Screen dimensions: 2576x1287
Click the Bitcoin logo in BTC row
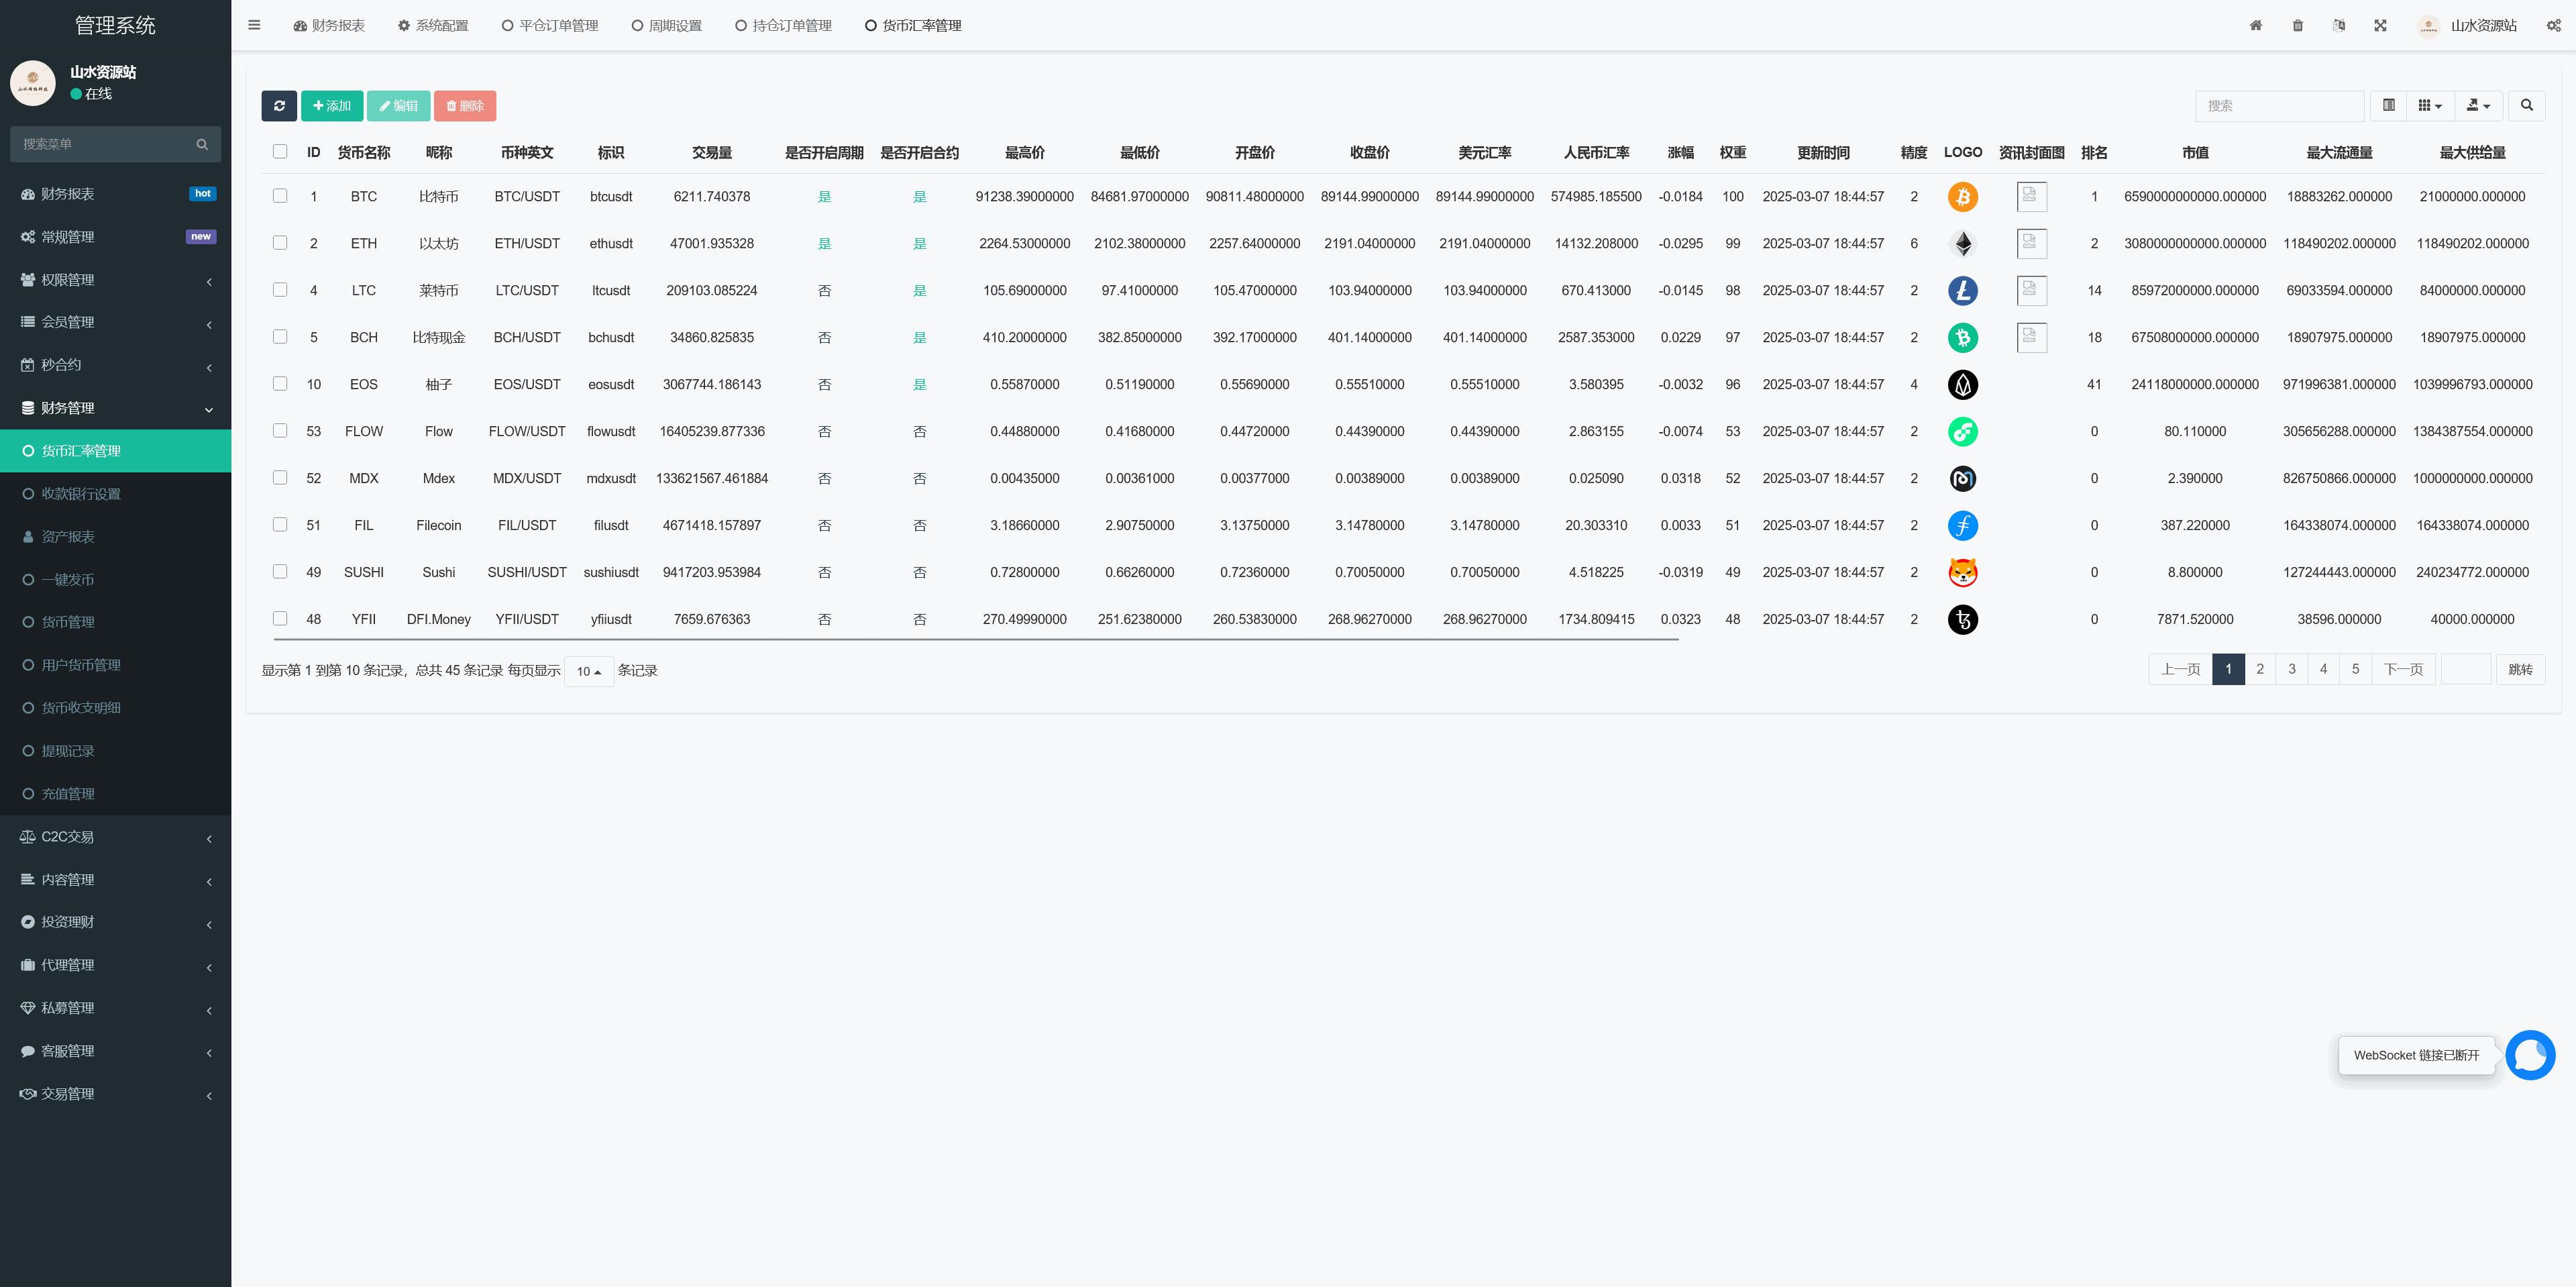(x=1962, y=197)
